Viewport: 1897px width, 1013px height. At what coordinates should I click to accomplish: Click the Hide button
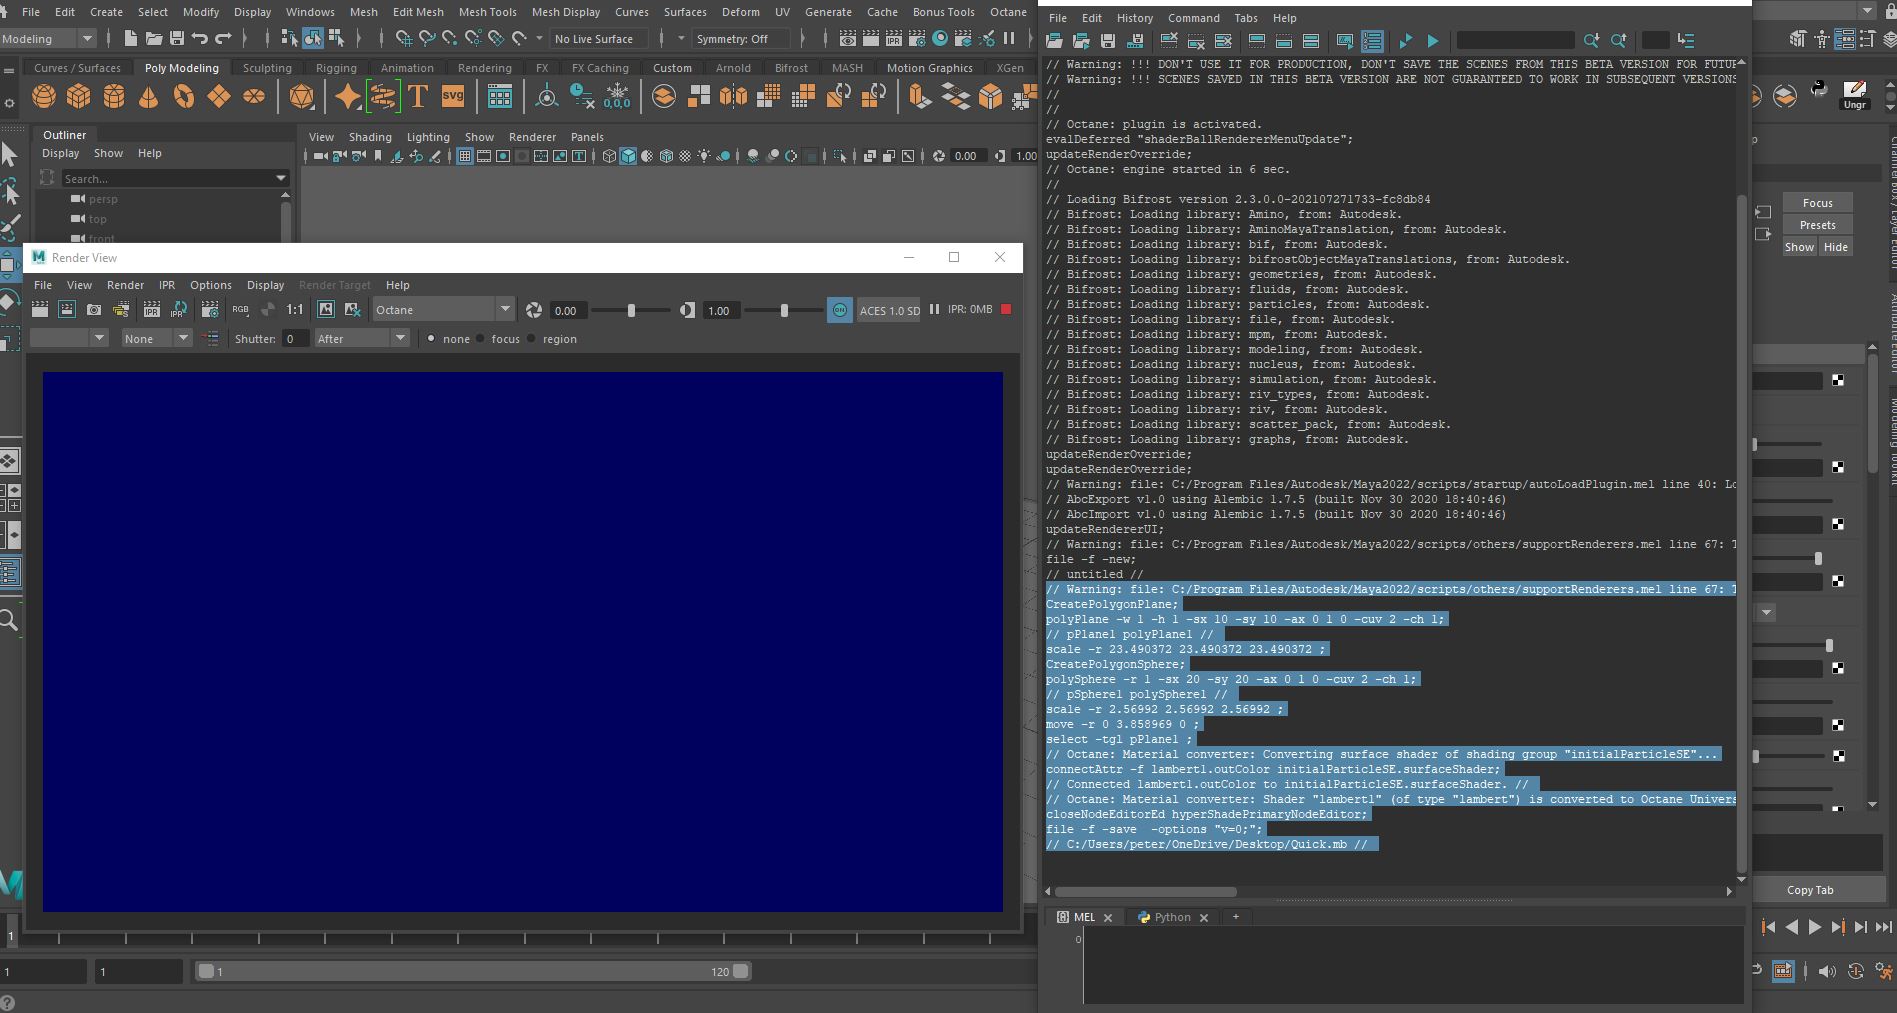click(x=1835, y=247)
